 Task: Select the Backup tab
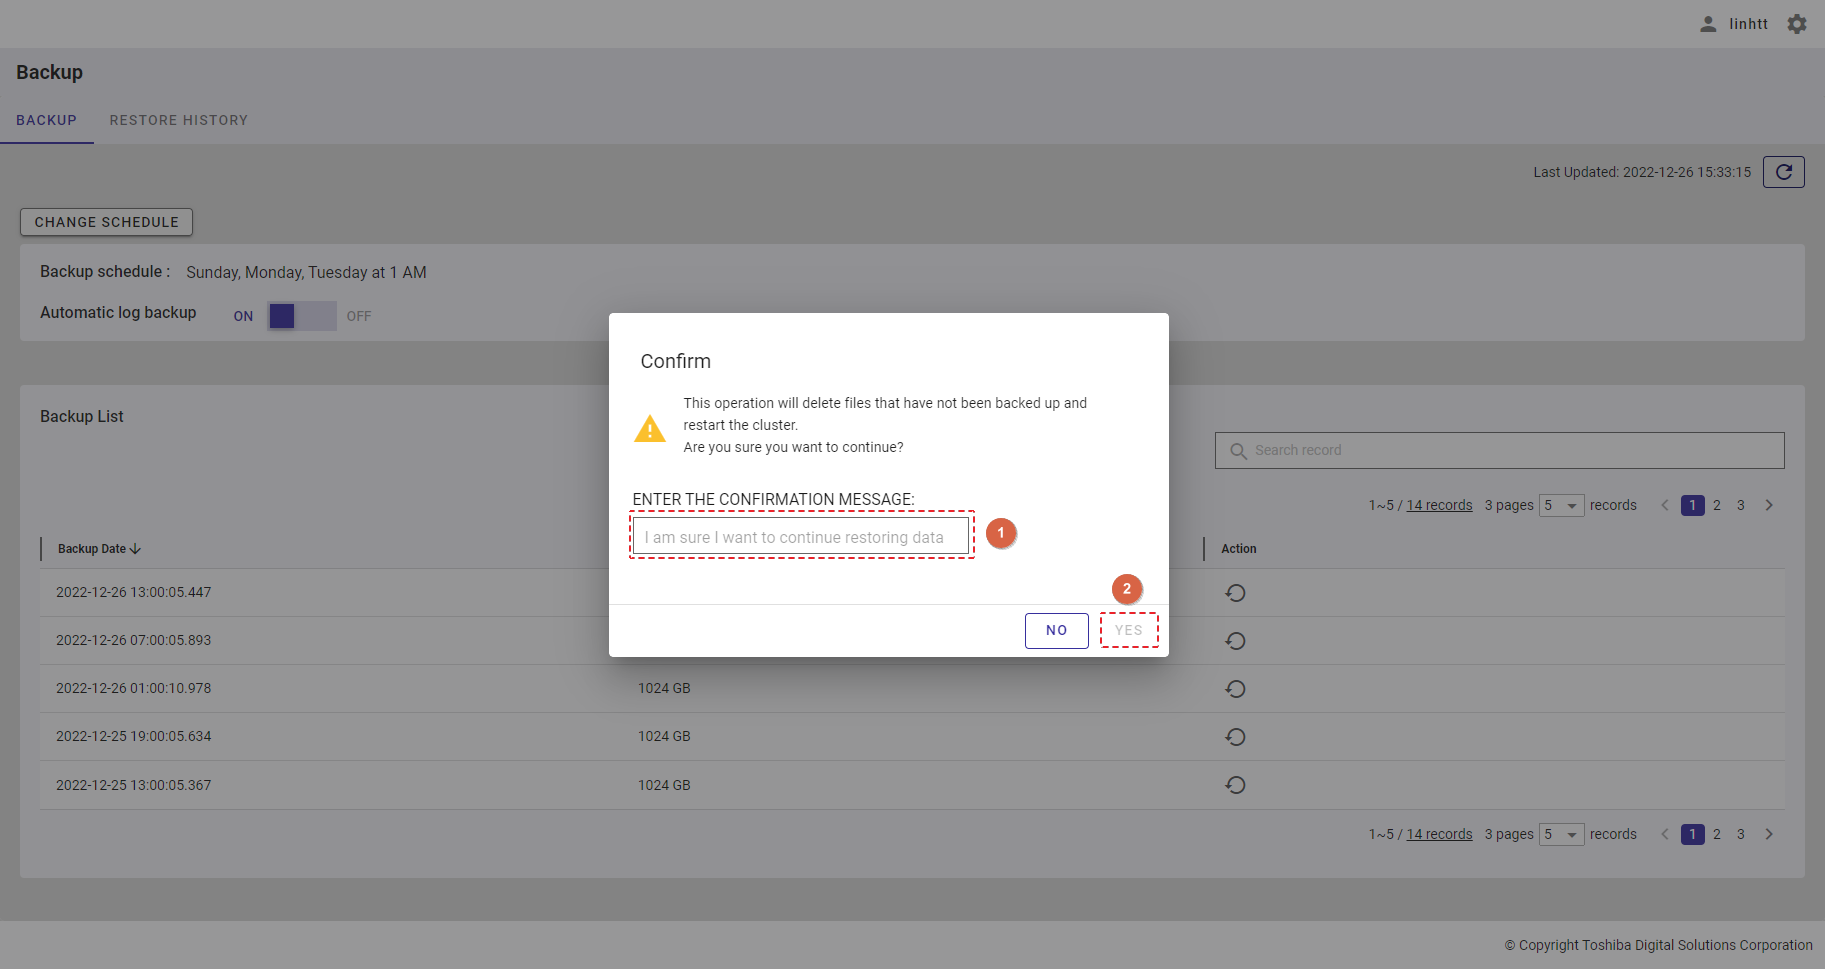(x=46, y=120)
